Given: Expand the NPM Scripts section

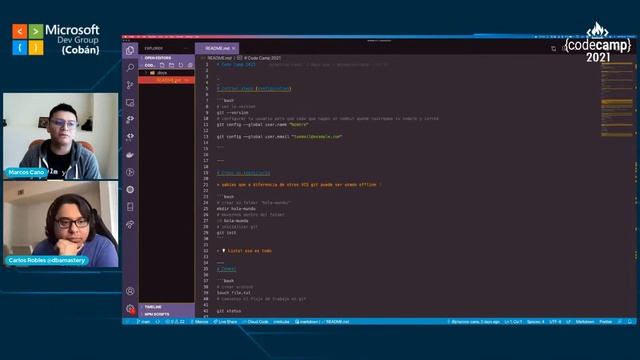Looking at the screenshot, I should pos(167,314).
